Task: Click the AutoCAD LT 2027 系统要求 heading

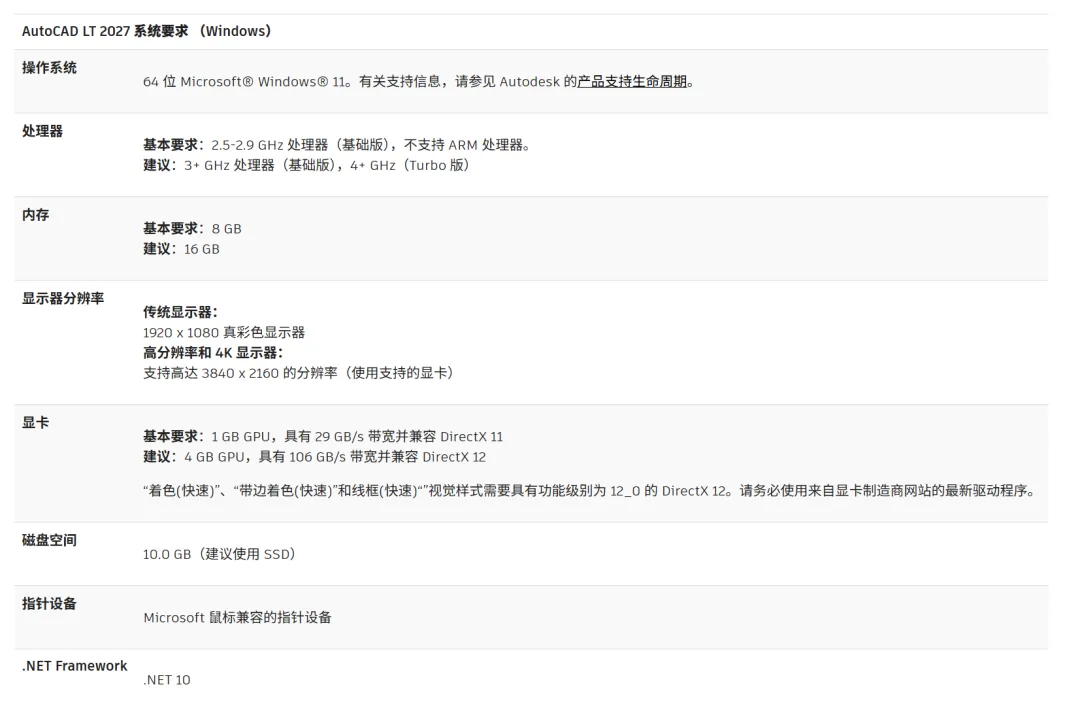Action: tap(146, 31)
